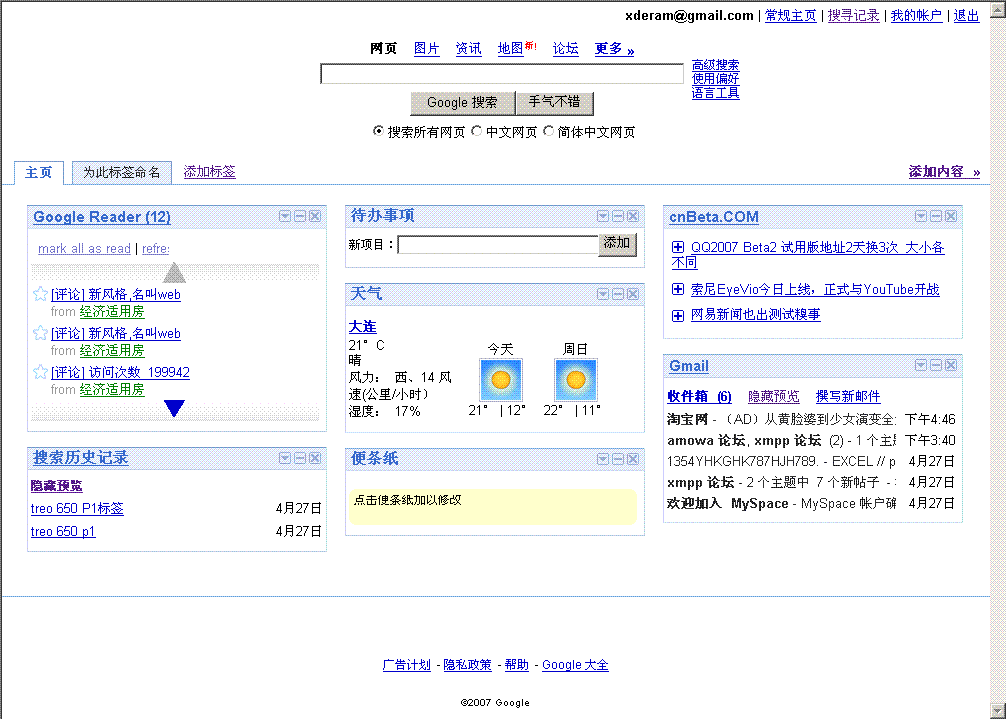The height and width of the screenshot is (719, 1006).
Task: Expand the QQ2007 Beta2 news item
Action: [678, 247]
